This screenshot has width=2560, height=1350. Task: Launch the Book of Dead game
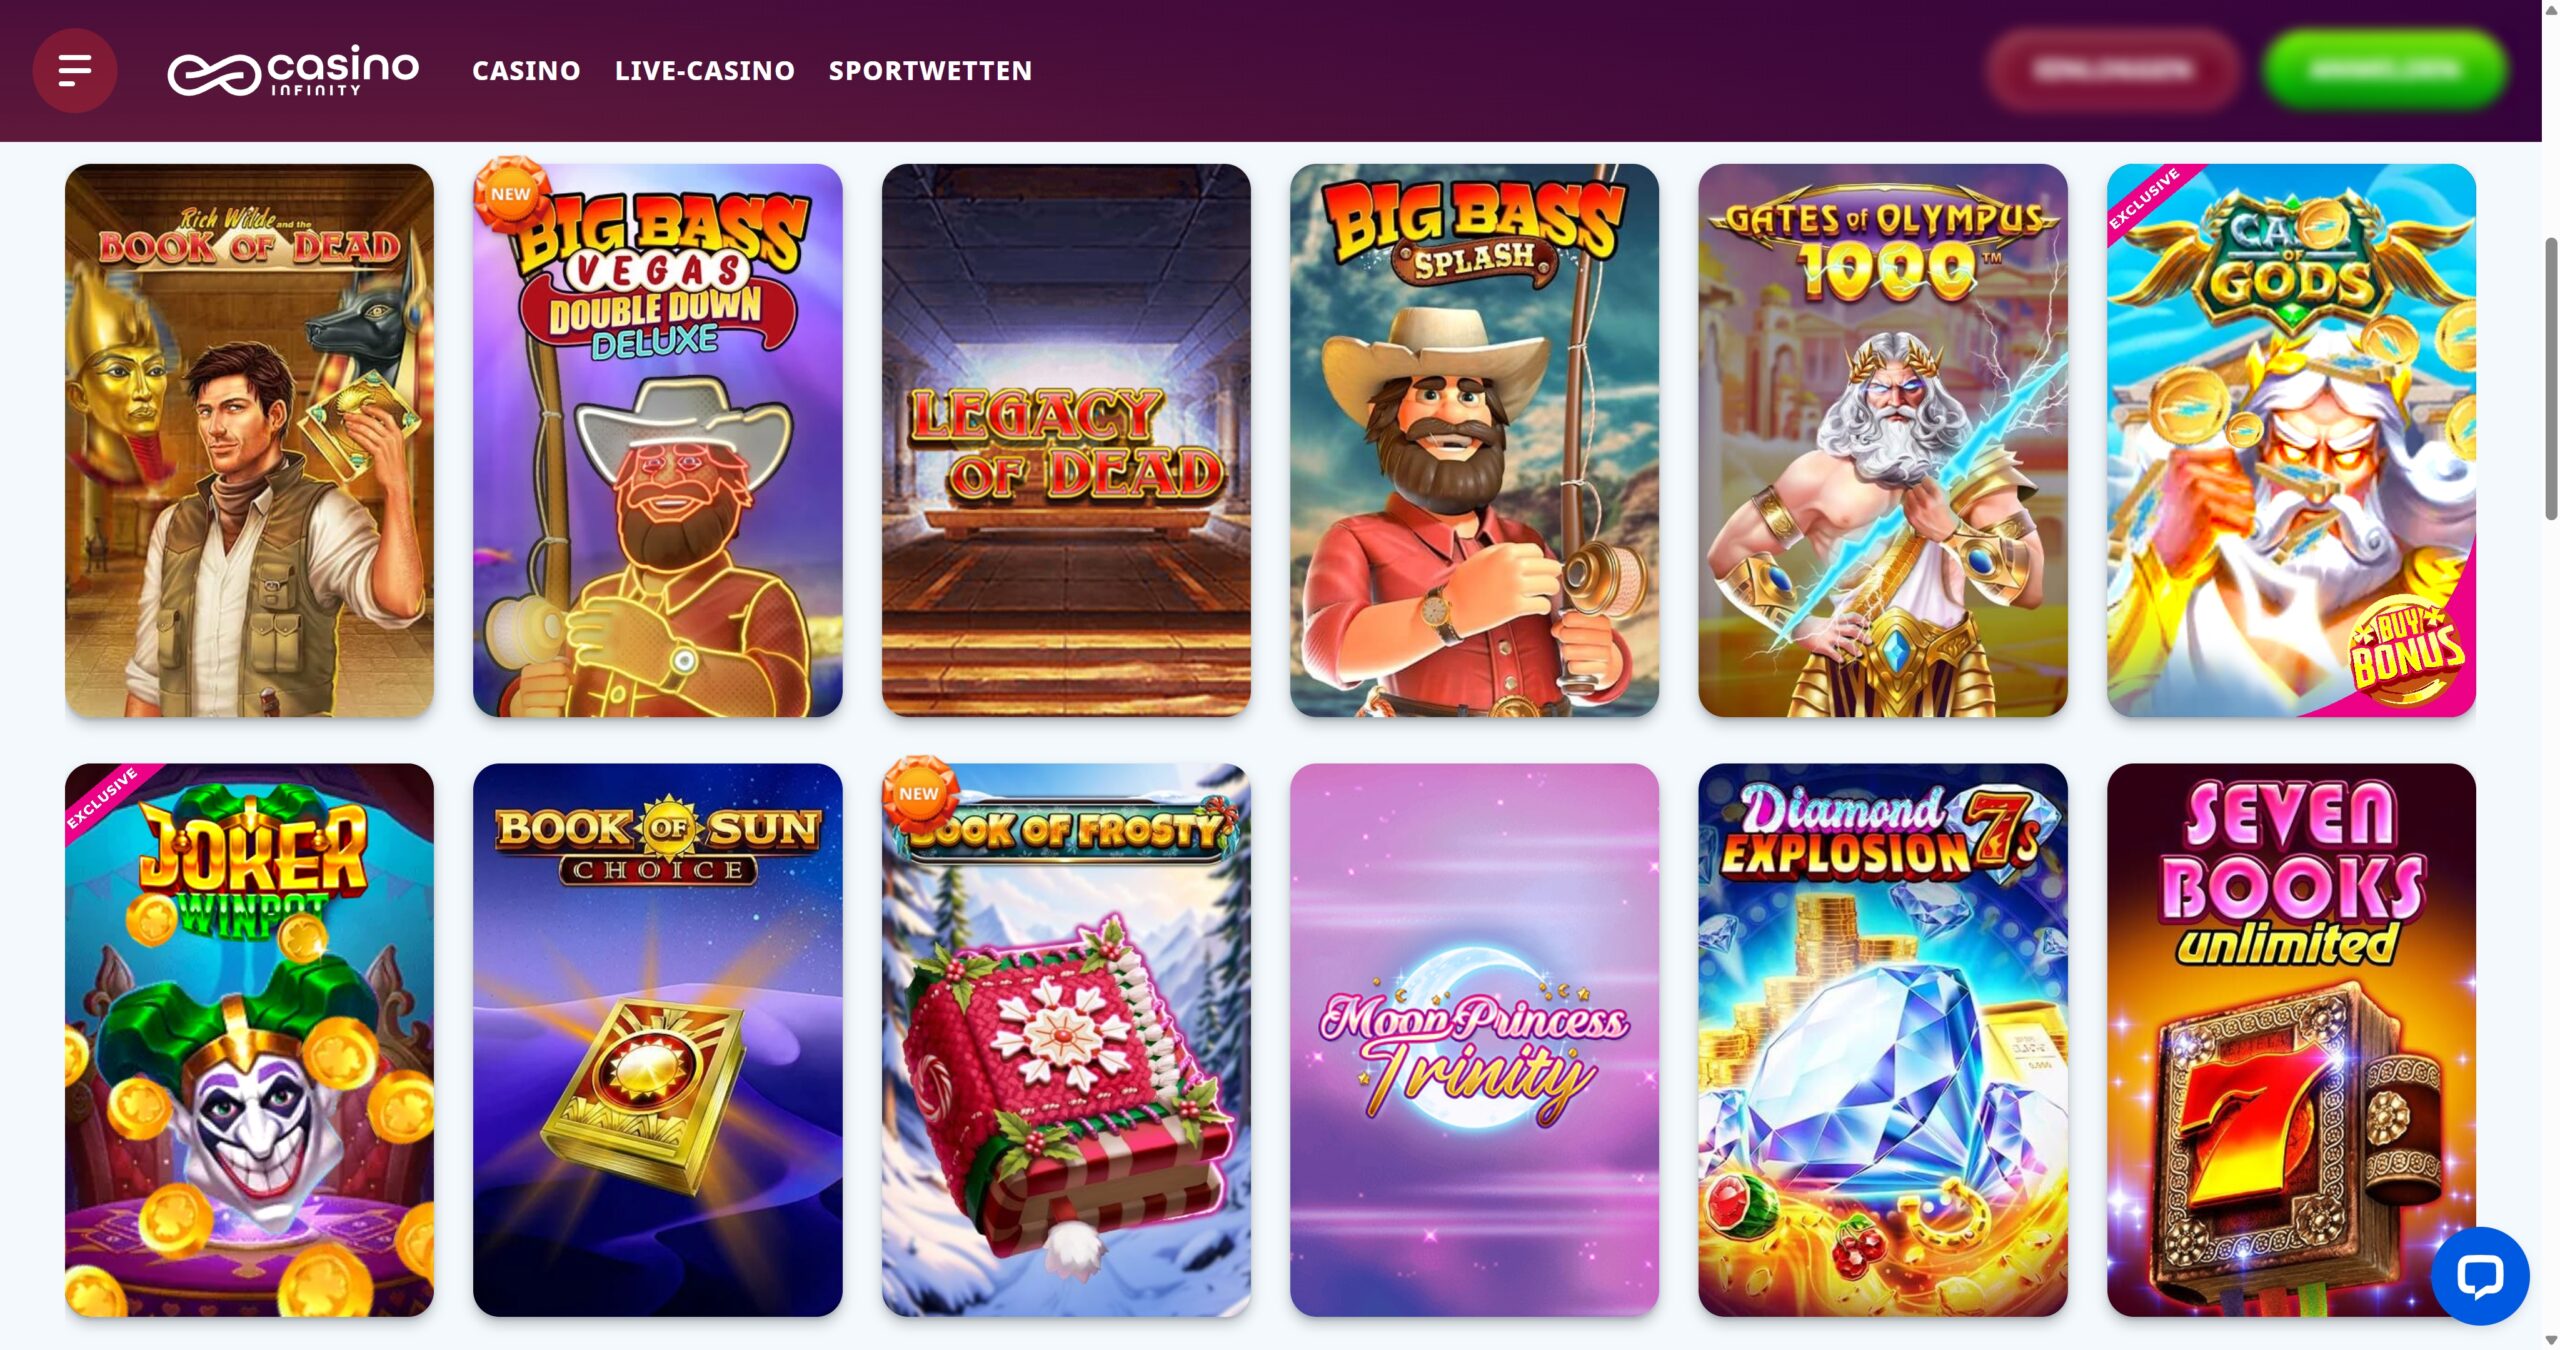click(x=249, y=440)
